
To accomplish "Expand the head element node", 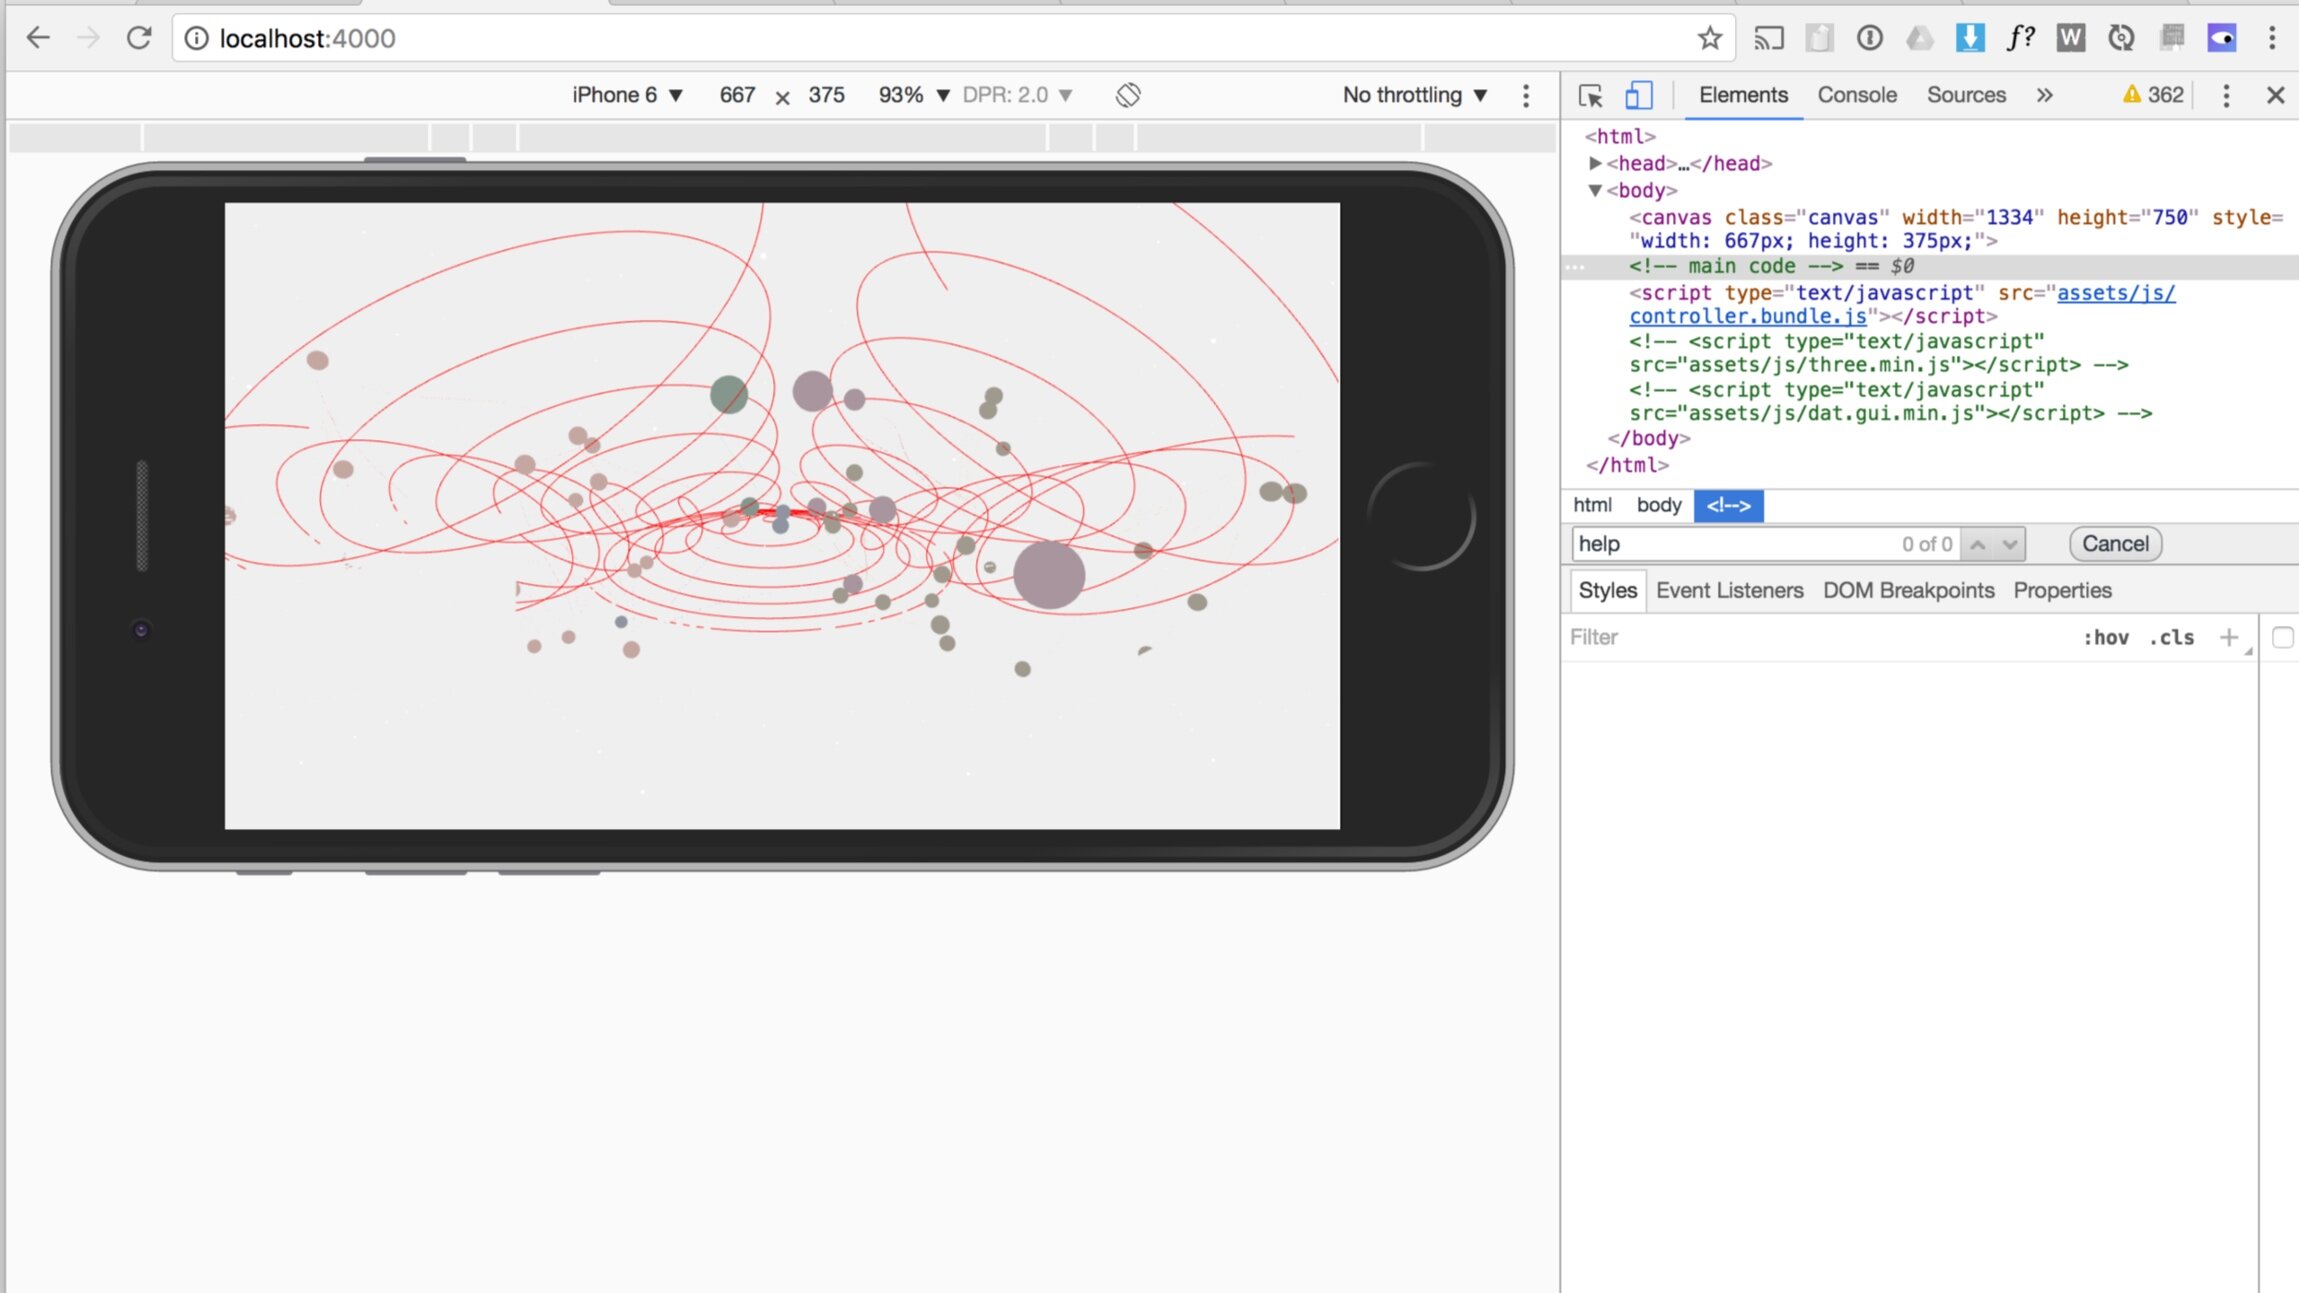I will [x=1595, y=163].
